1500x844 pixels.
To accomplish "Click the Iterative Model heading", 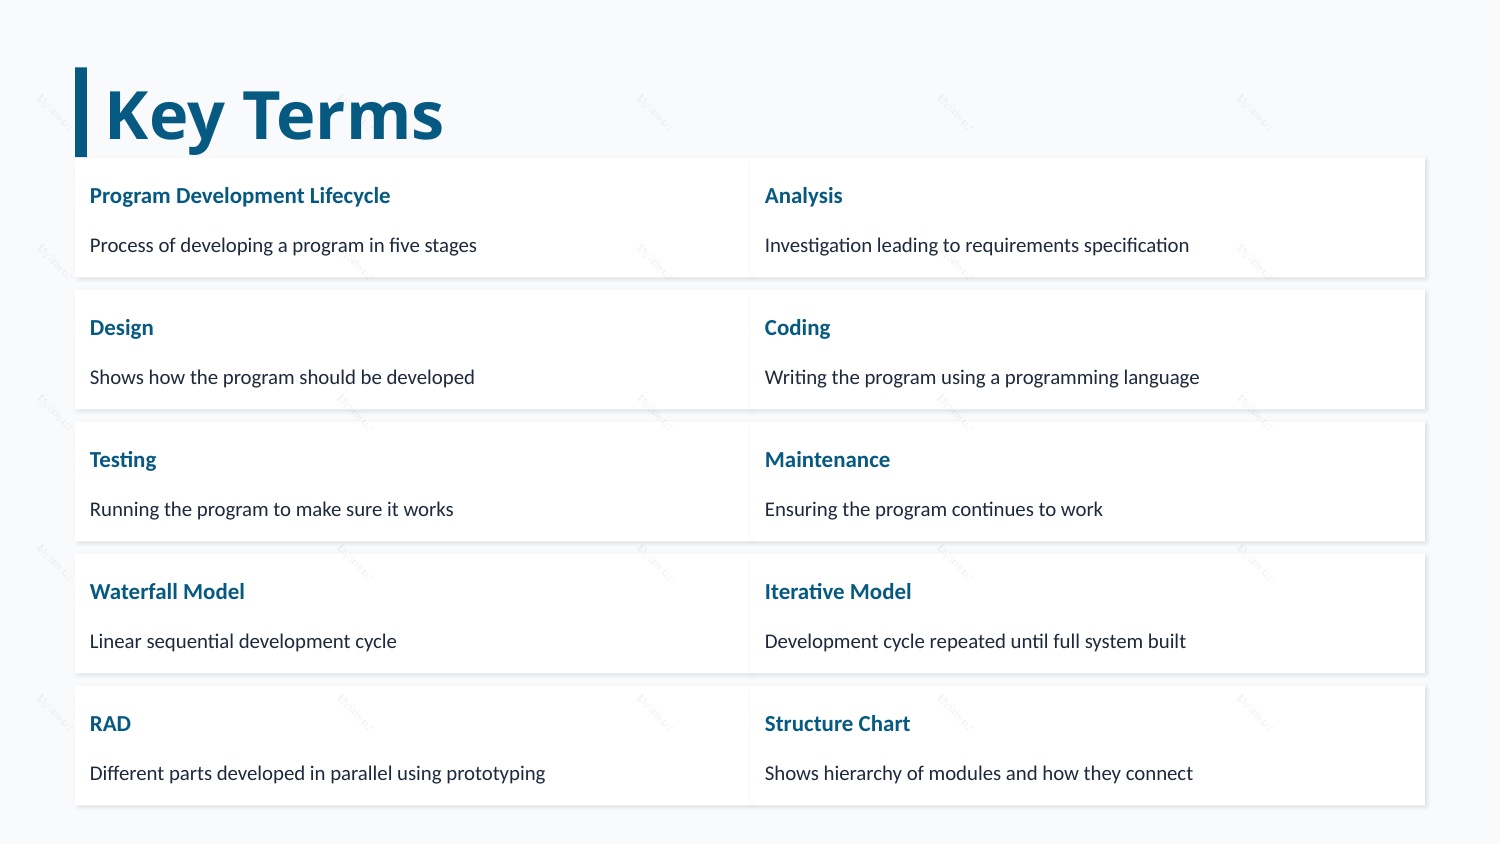I will (x=838, y=592).
